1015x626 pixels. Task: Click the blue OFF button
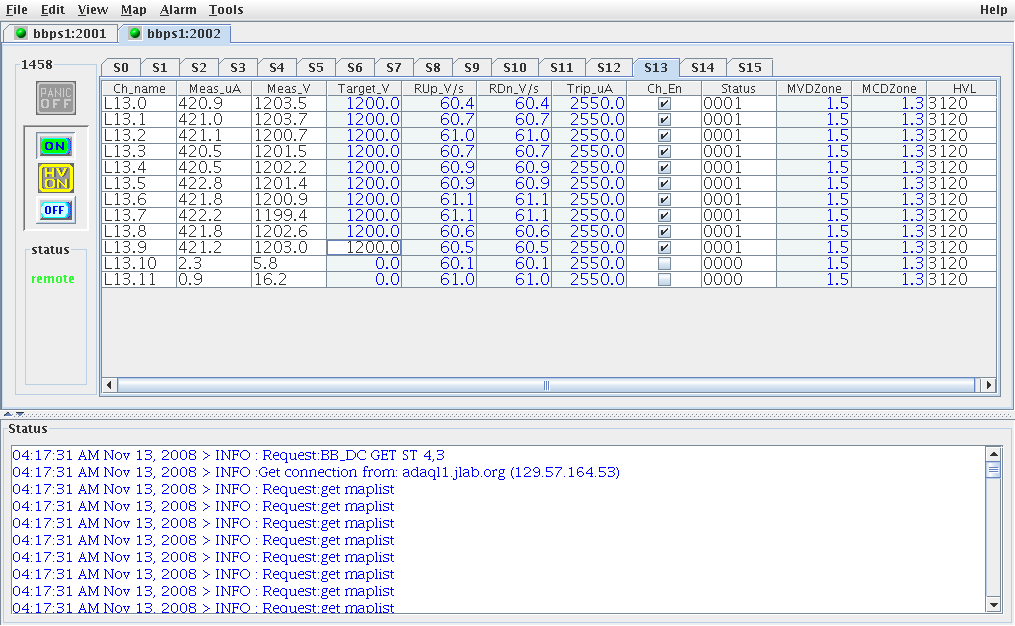coord(55,210)
